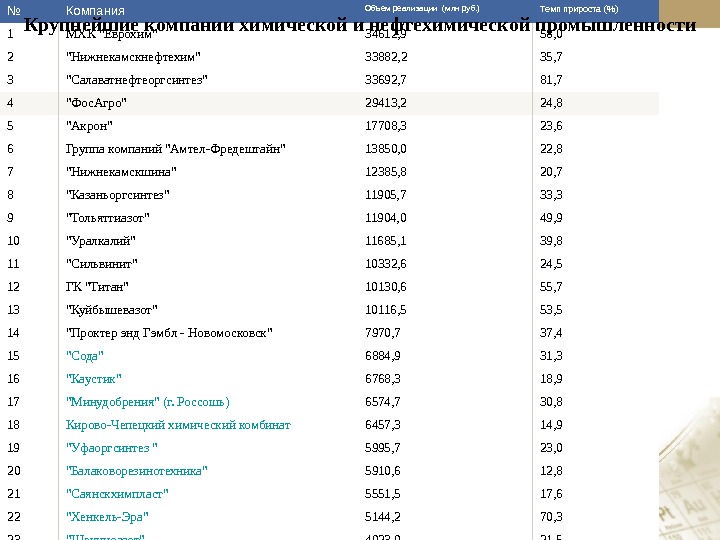Screen dimensions: 720x540
Task: Click the sales value 10116,5
Action: [385, 309]
